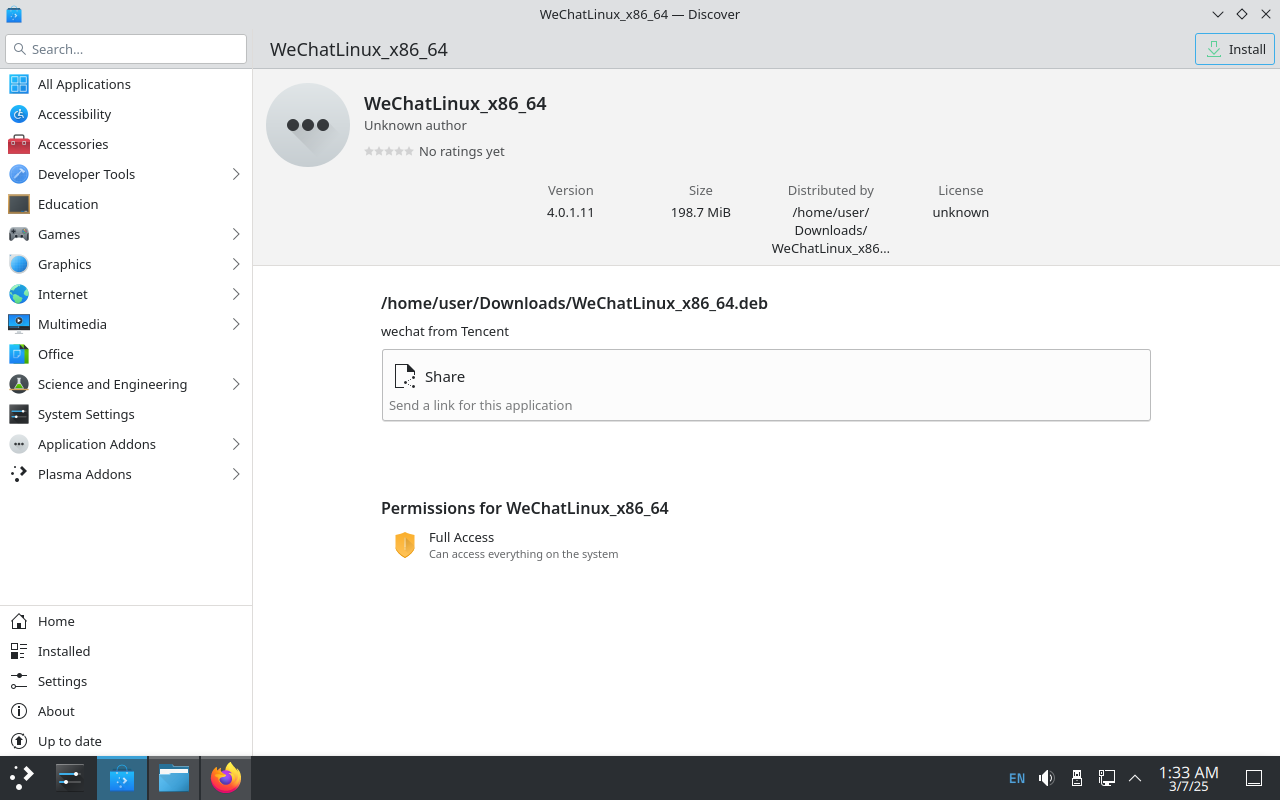The image size is (1280, 800).
Task: Open the Dolphin file manager from taskbar
Action: pos(174,777)
